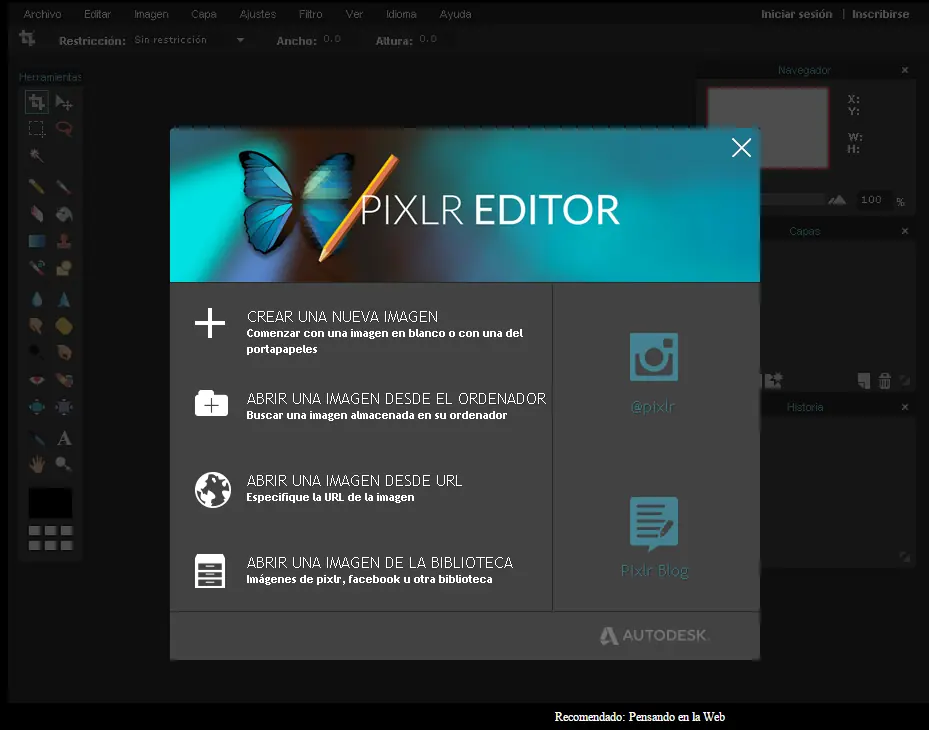
Task: Close the Historia panel
Action: coord(905,407)
